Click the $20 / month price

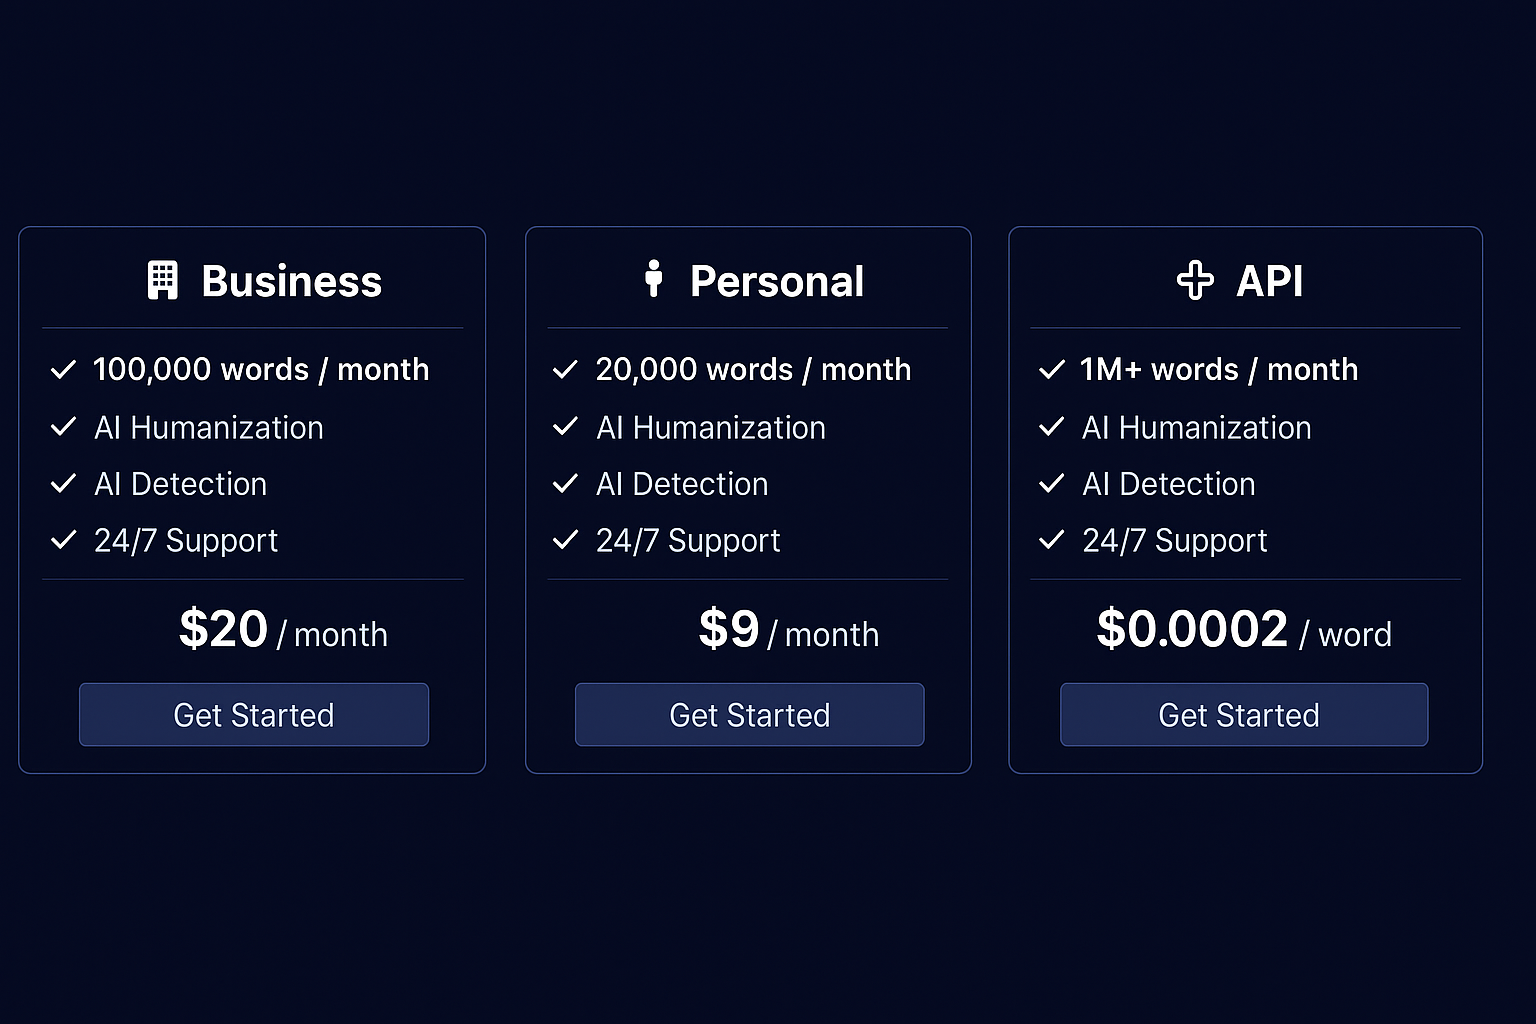[x=283, y=630]
